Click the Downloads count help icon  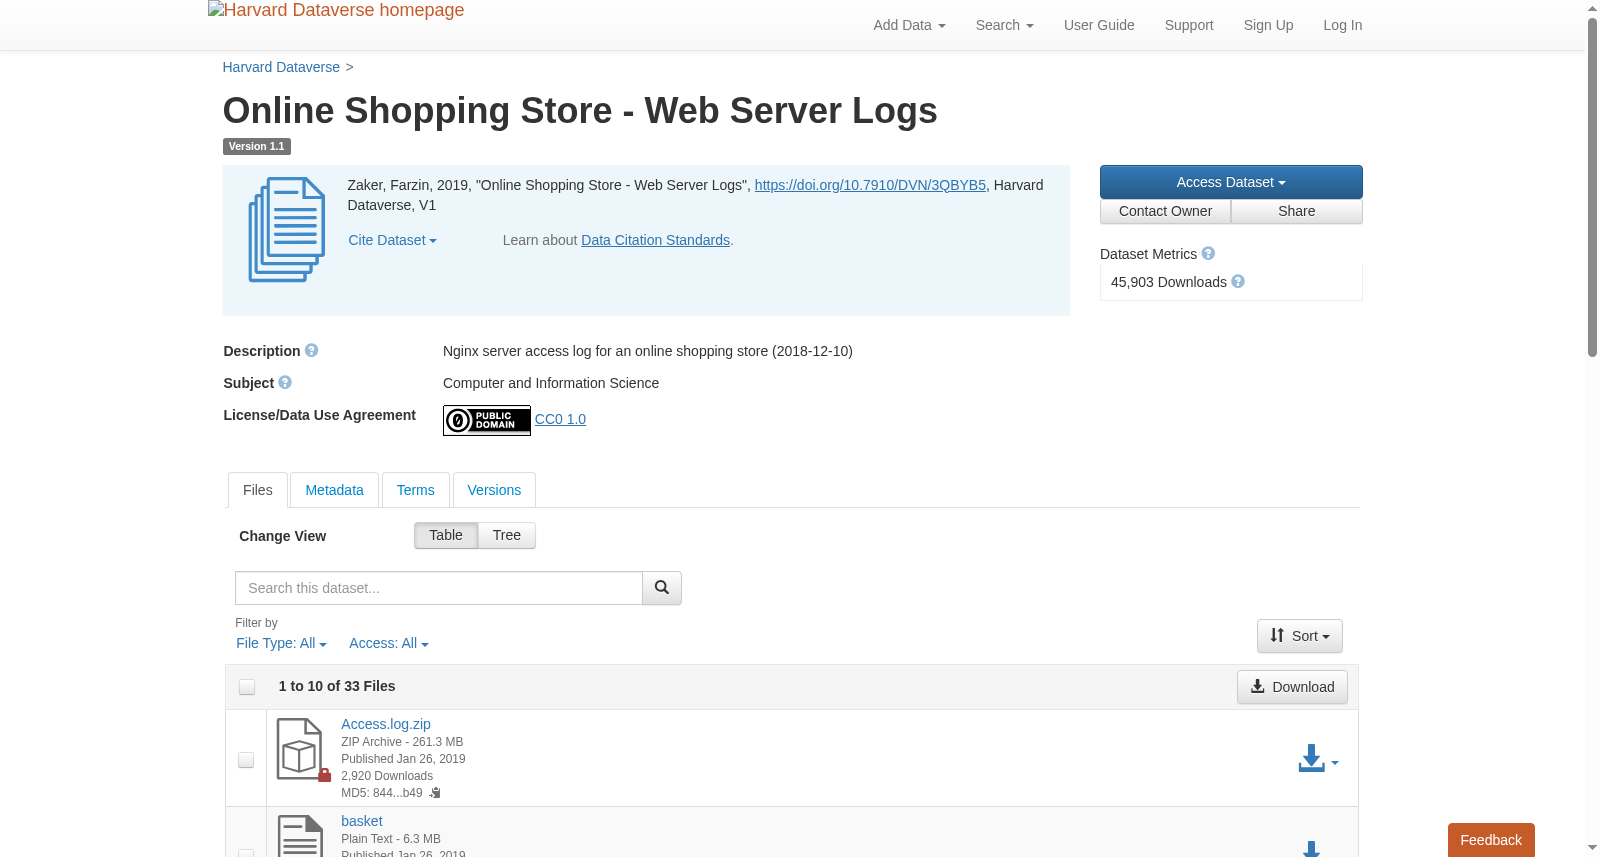1238,282
